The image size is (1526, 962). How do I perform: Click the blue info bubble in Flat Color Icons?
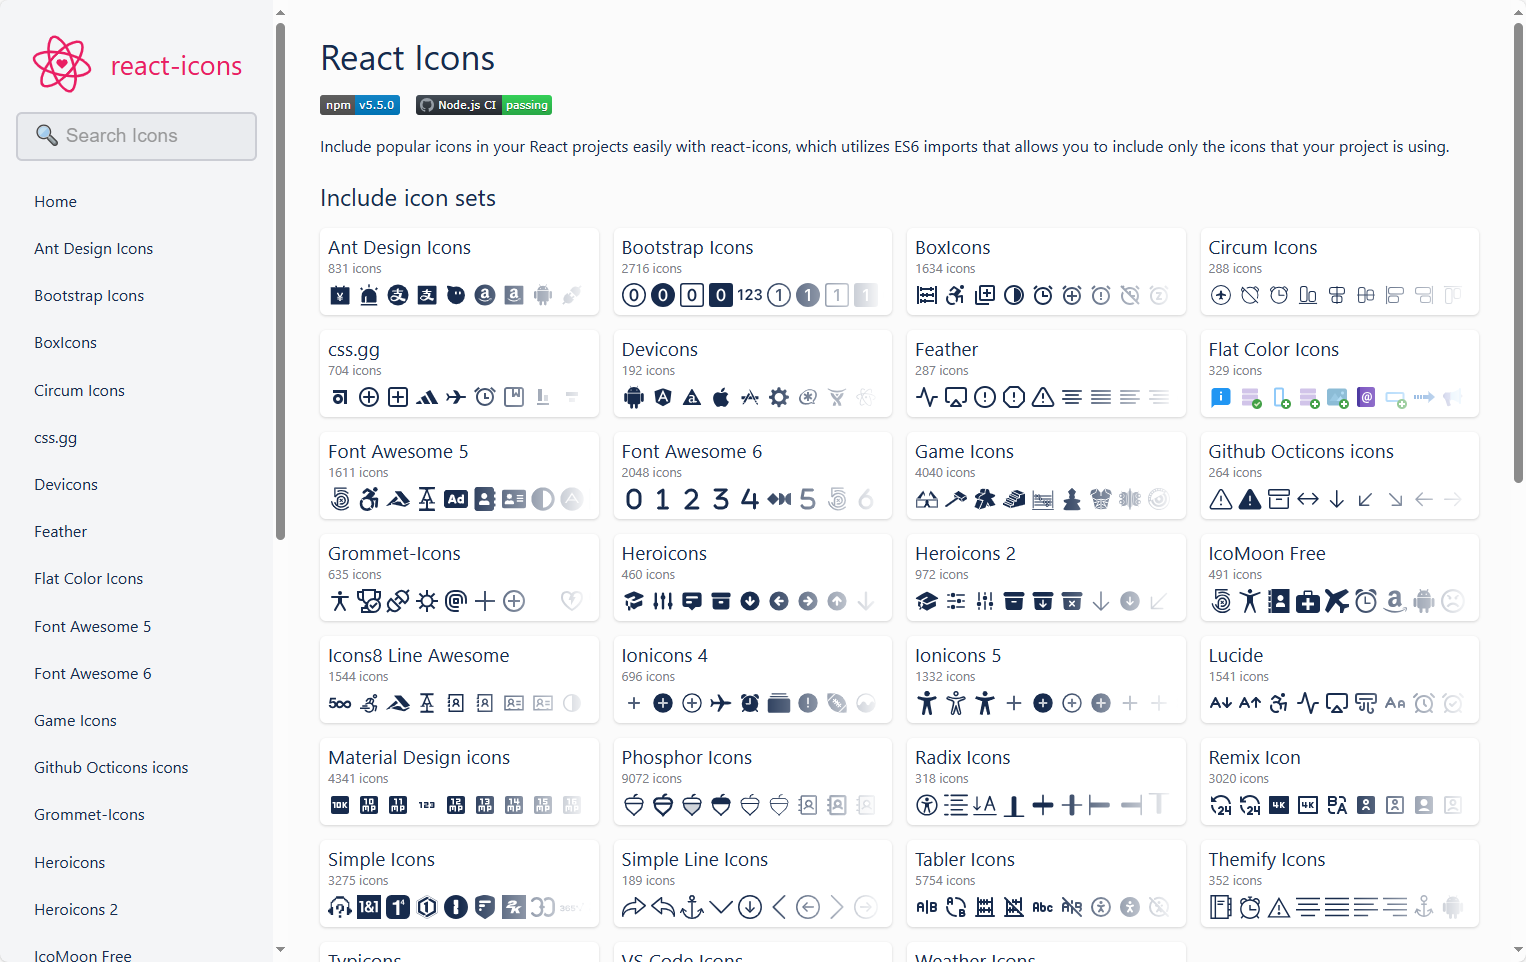1220,397
